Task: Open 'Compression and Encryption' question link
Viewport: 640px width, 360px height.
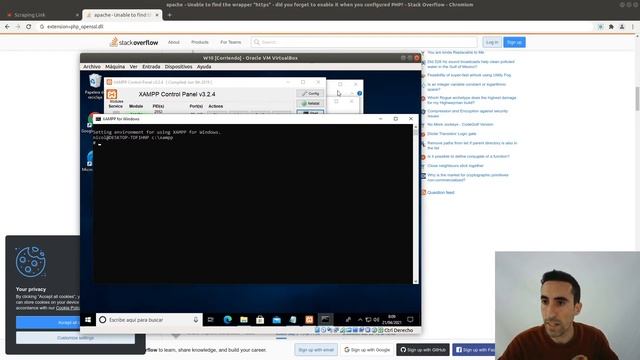Action: coord(468,113)
